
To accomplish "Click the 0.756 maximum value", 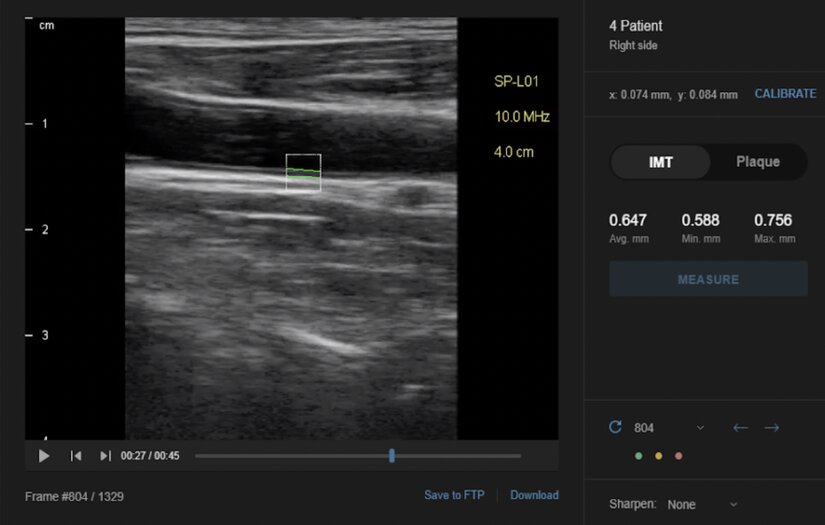I will tap(773, 220).
